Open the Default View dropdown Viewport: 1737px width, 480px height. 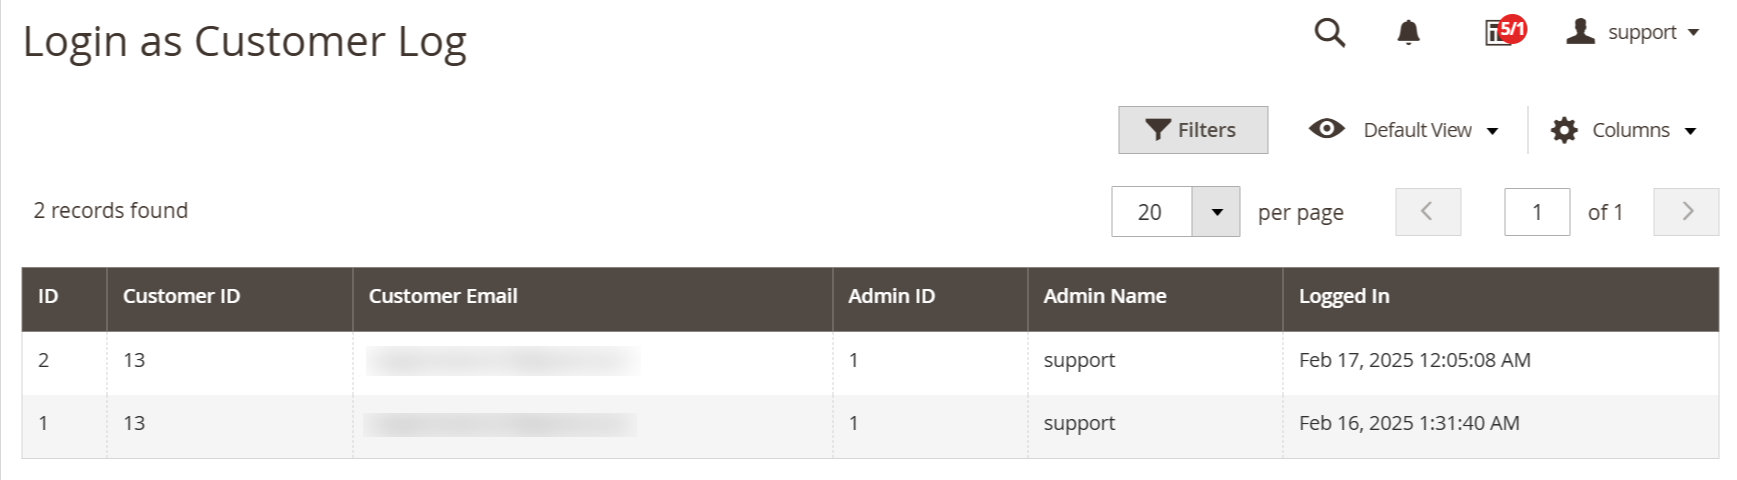pyautogui.click(x=1404, y=130)
